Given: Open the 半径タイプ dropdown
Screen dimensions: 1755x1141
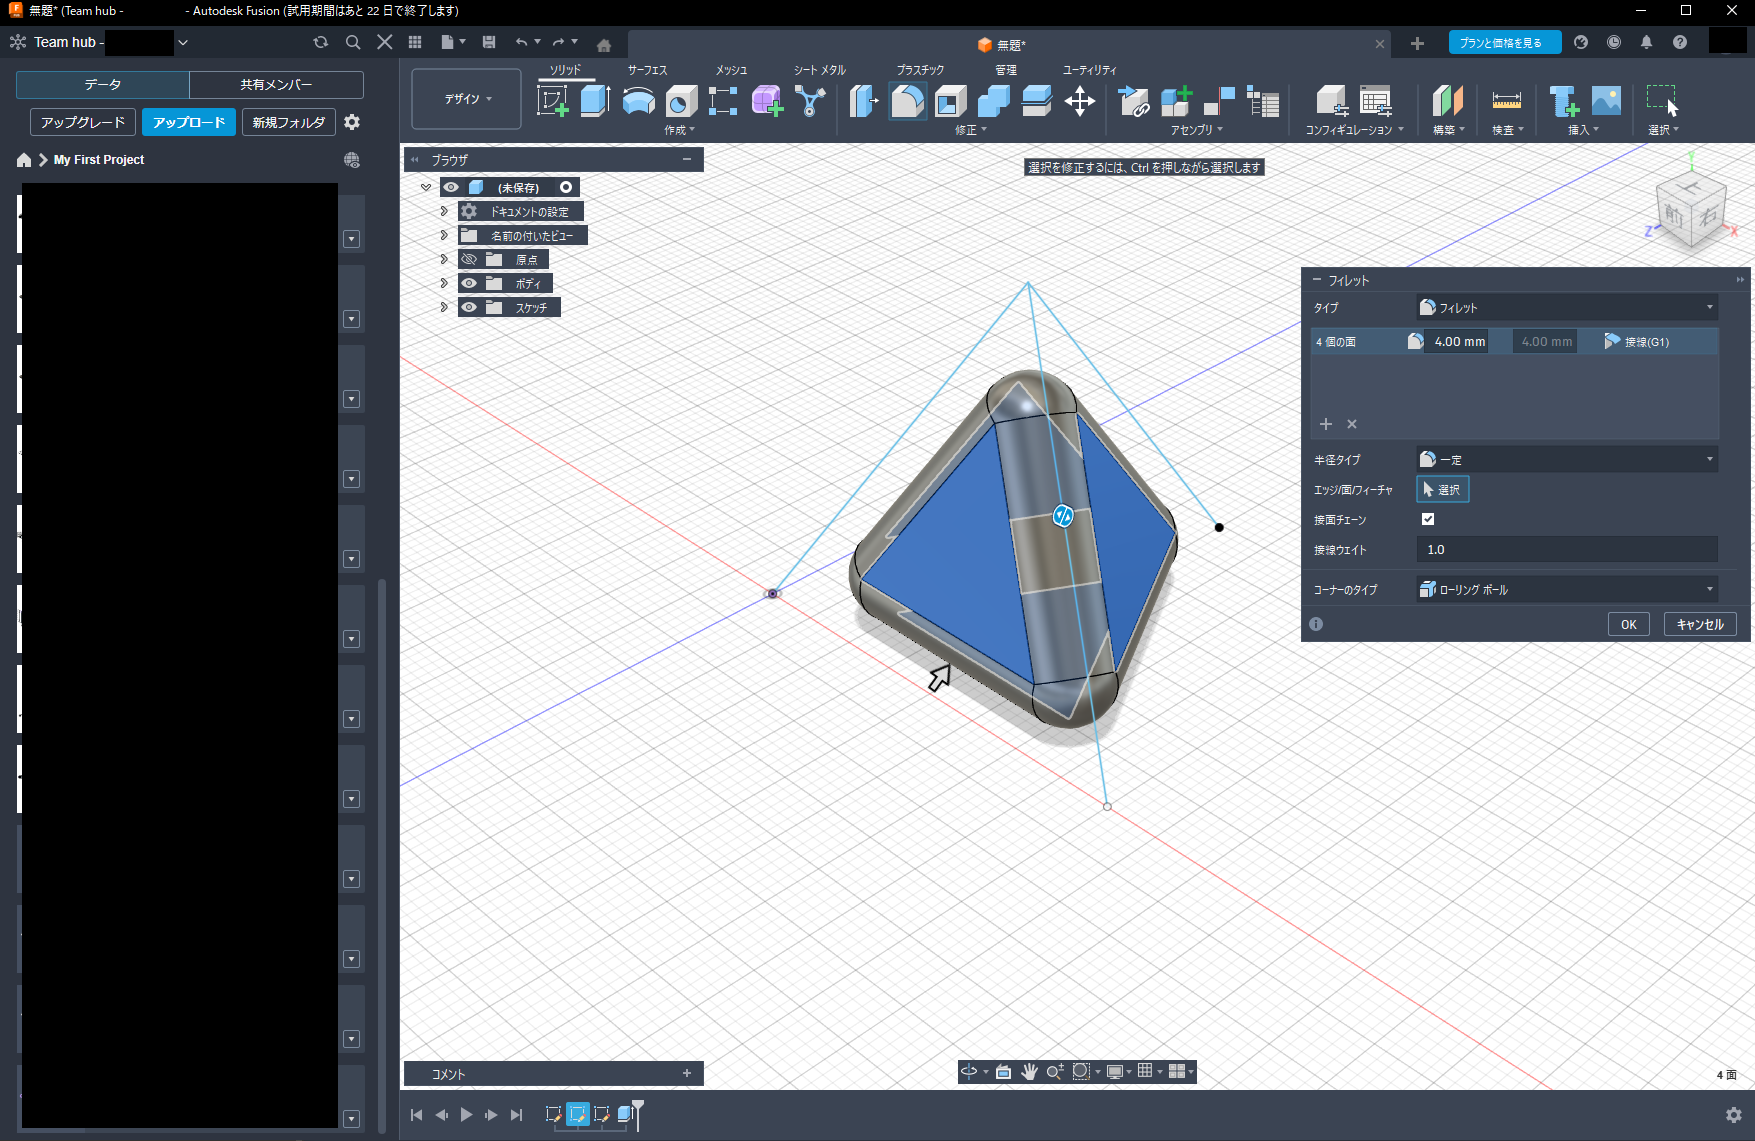Looking at the screenshot, I should click(x=1566, y=460).
